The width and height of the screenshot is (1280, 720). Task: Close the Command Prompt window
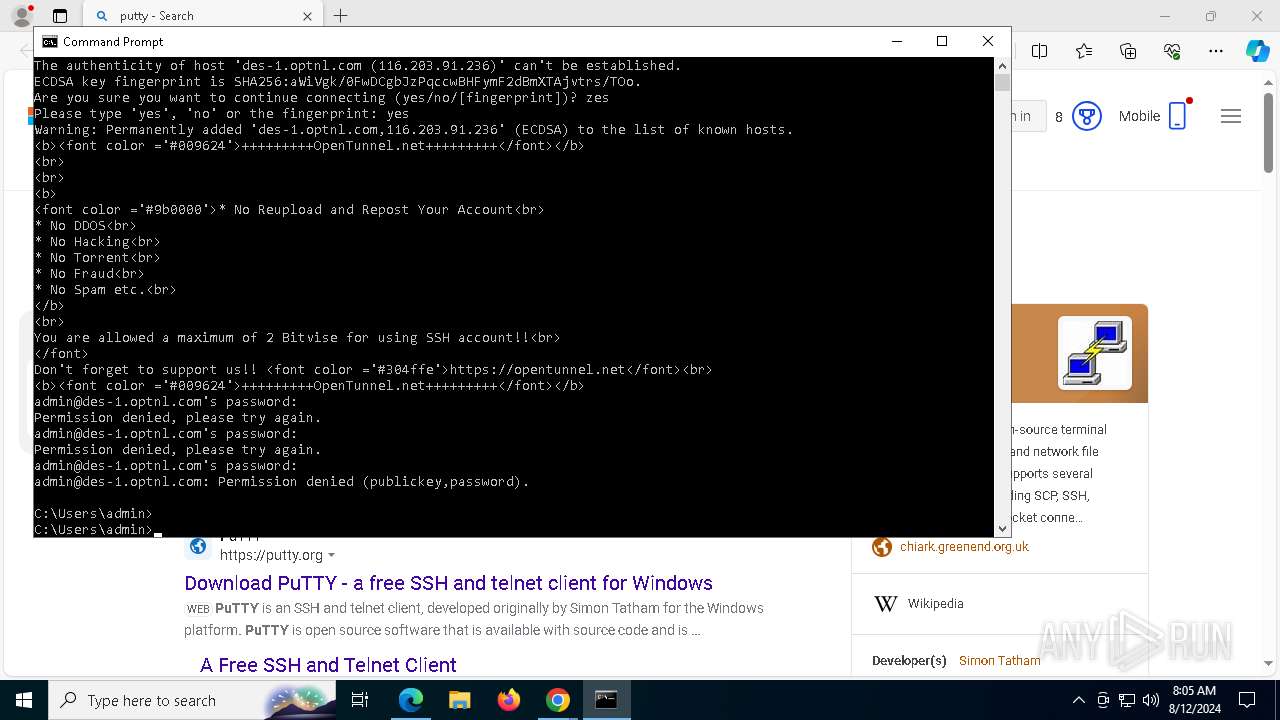coord(988,41)
